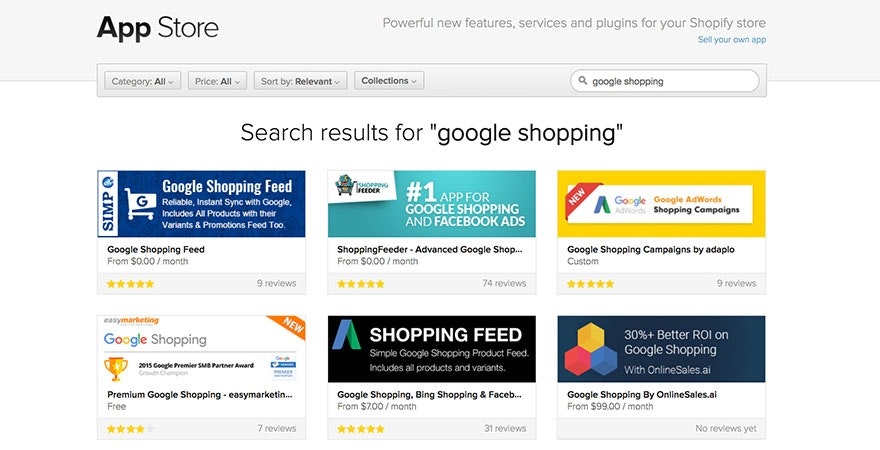
Task: Open Google AdWords Shopping Campaigns banner
Action: 661,204
